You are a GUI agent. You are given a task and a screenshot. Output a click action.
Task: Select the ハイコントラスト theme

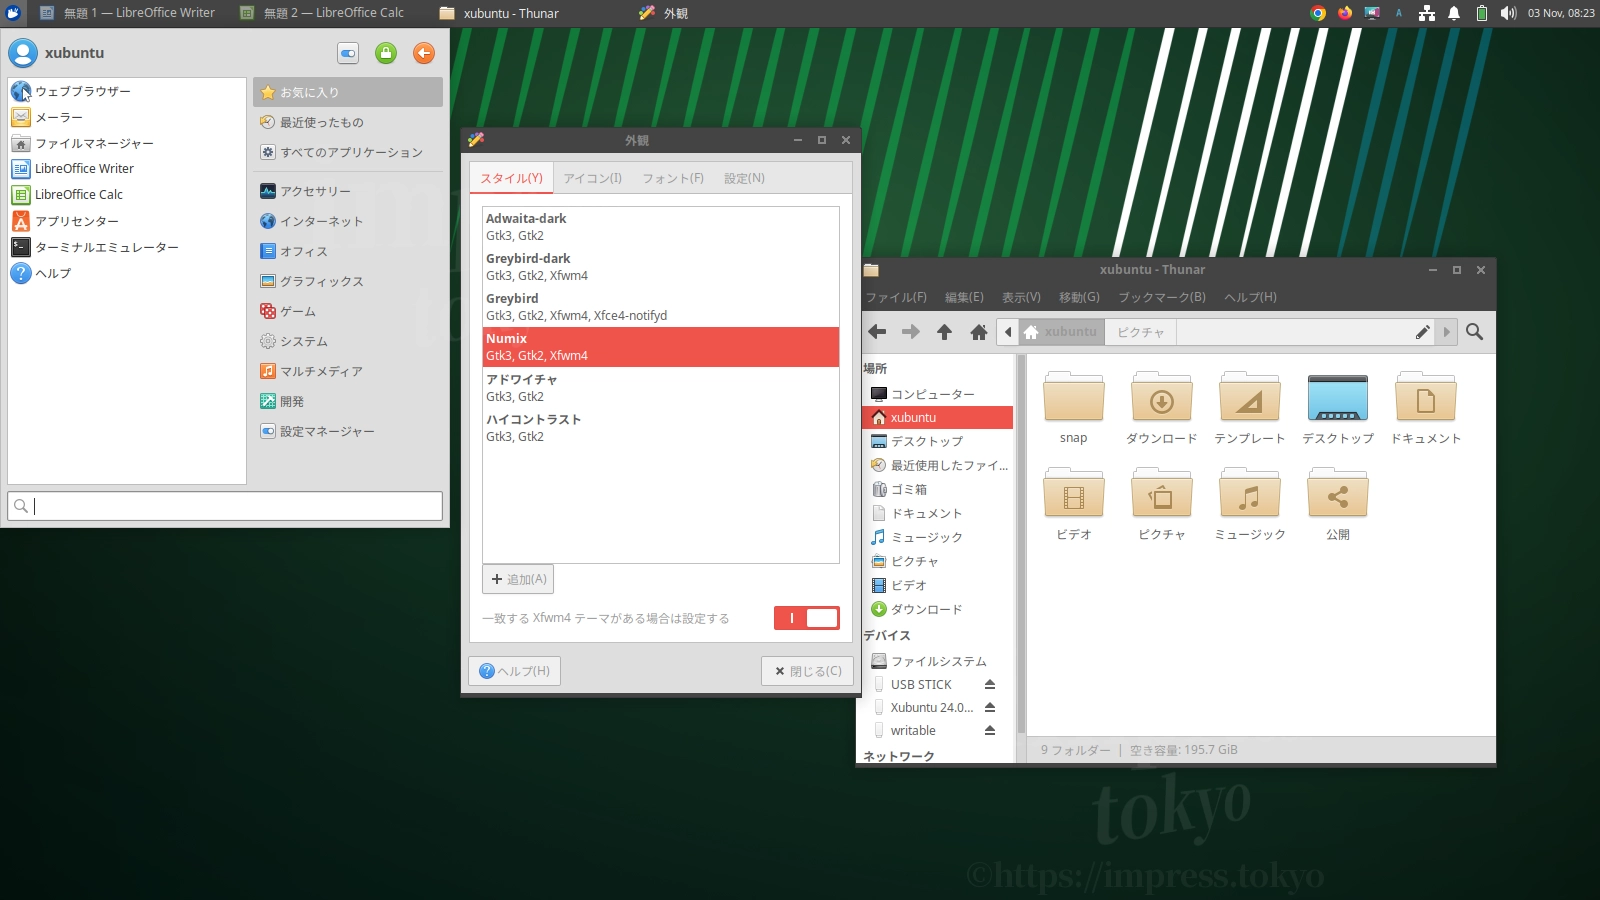pos(661,428)
